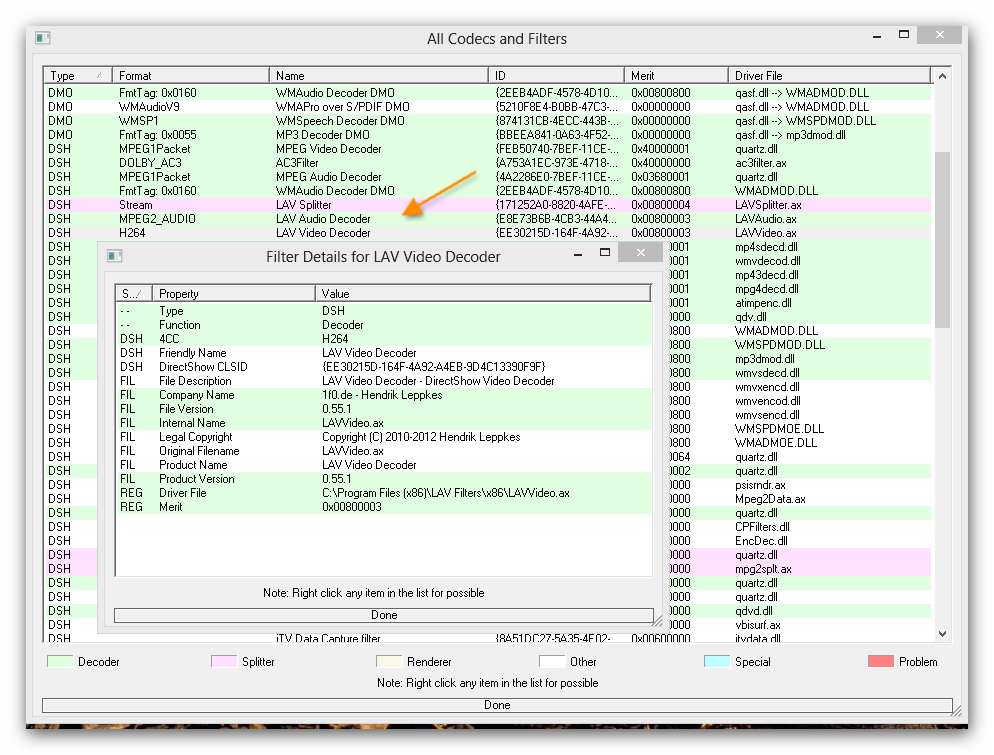The image size is (994, 755).
Task: Click the red Problem legend swatch
Action: point(880,661)
